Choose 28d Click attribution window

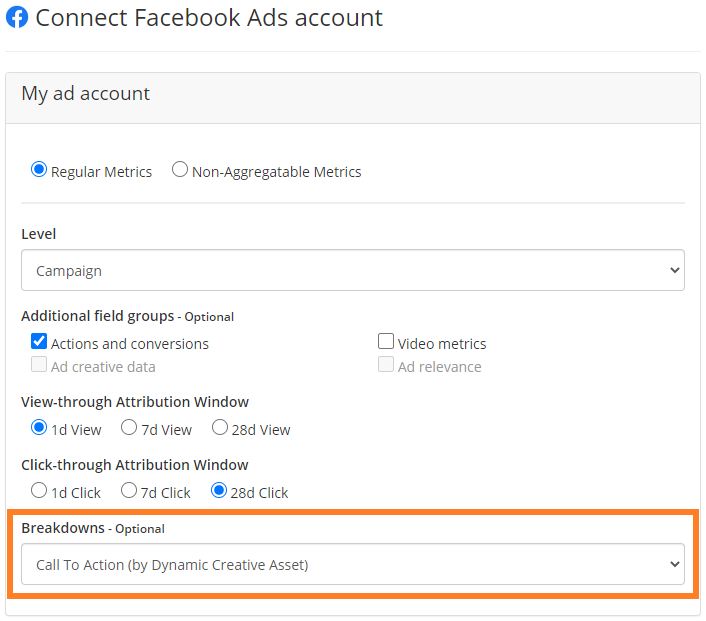(x=219, y=490)
